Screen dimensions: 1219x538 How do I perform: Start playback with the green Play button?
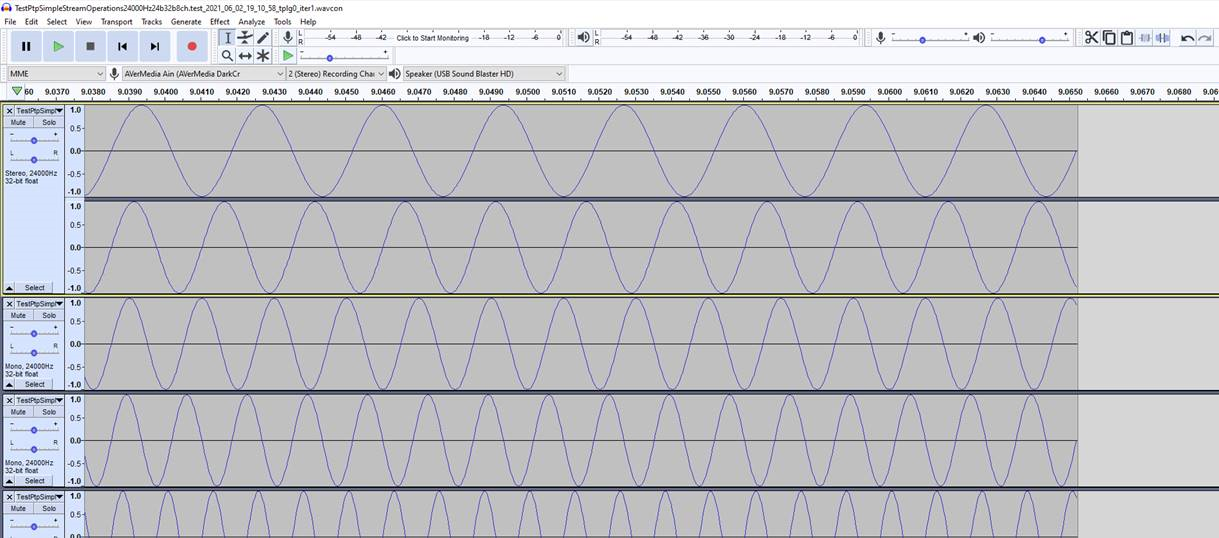pyautogui.click(x=58, y=46)
